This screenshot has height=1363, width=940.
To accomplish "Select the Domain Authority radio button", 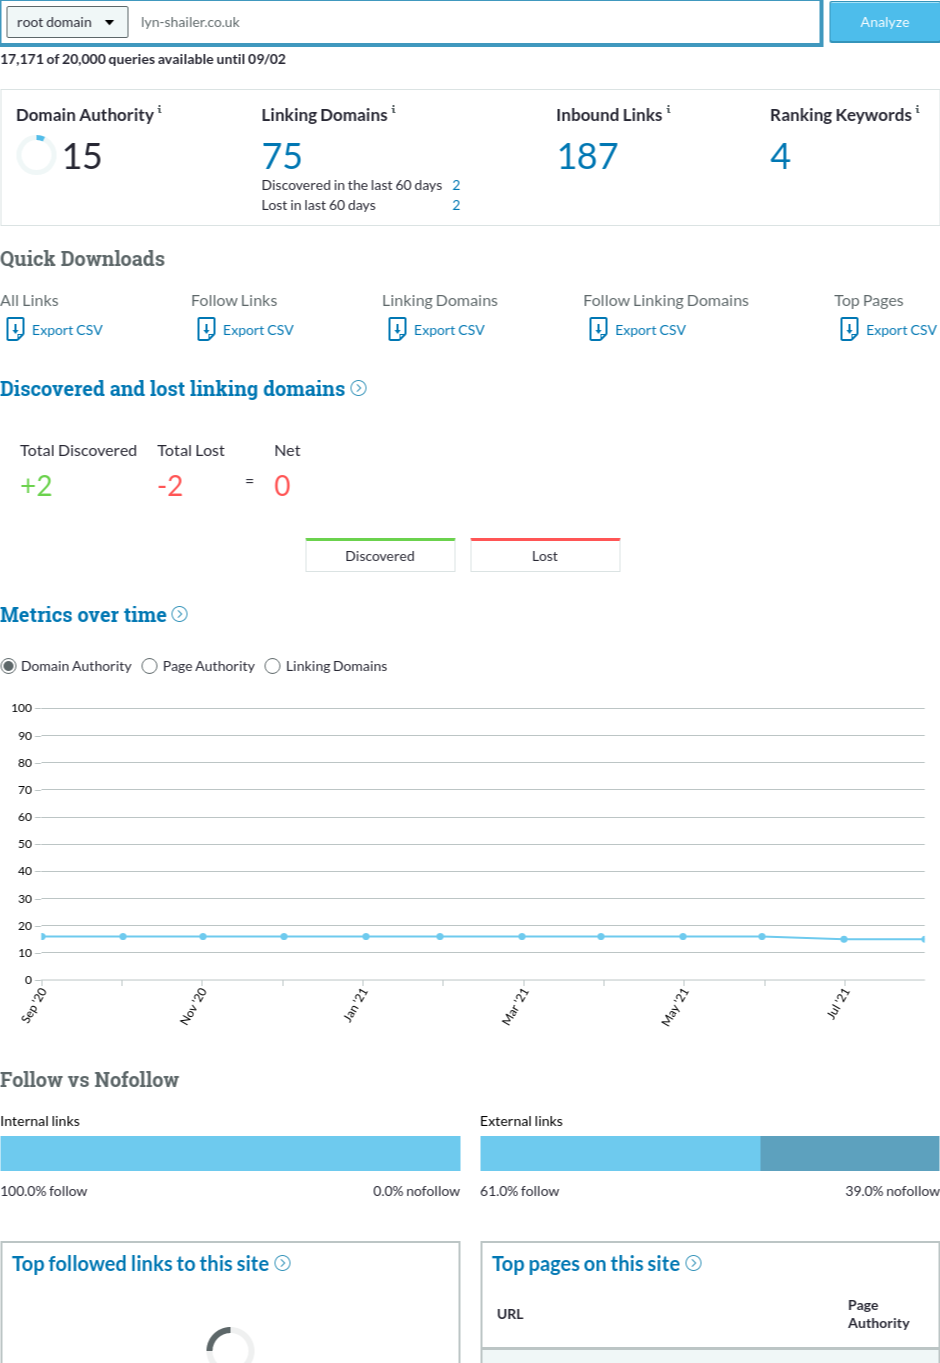I will coord(9,666).
